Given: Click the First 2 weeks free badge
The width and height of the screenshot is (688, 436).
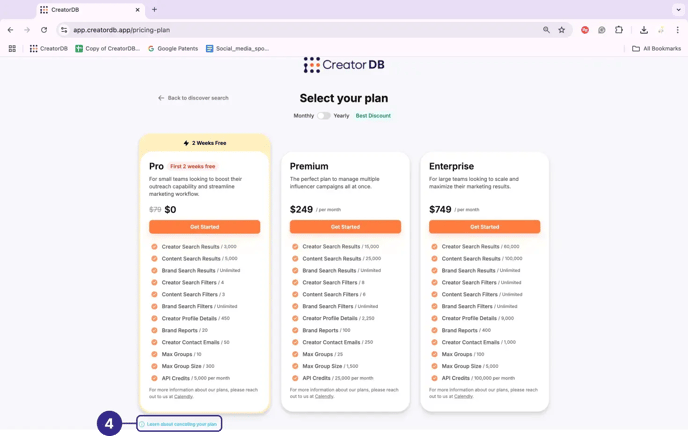Looking at the screenshot, I should [x=193, y=166].
